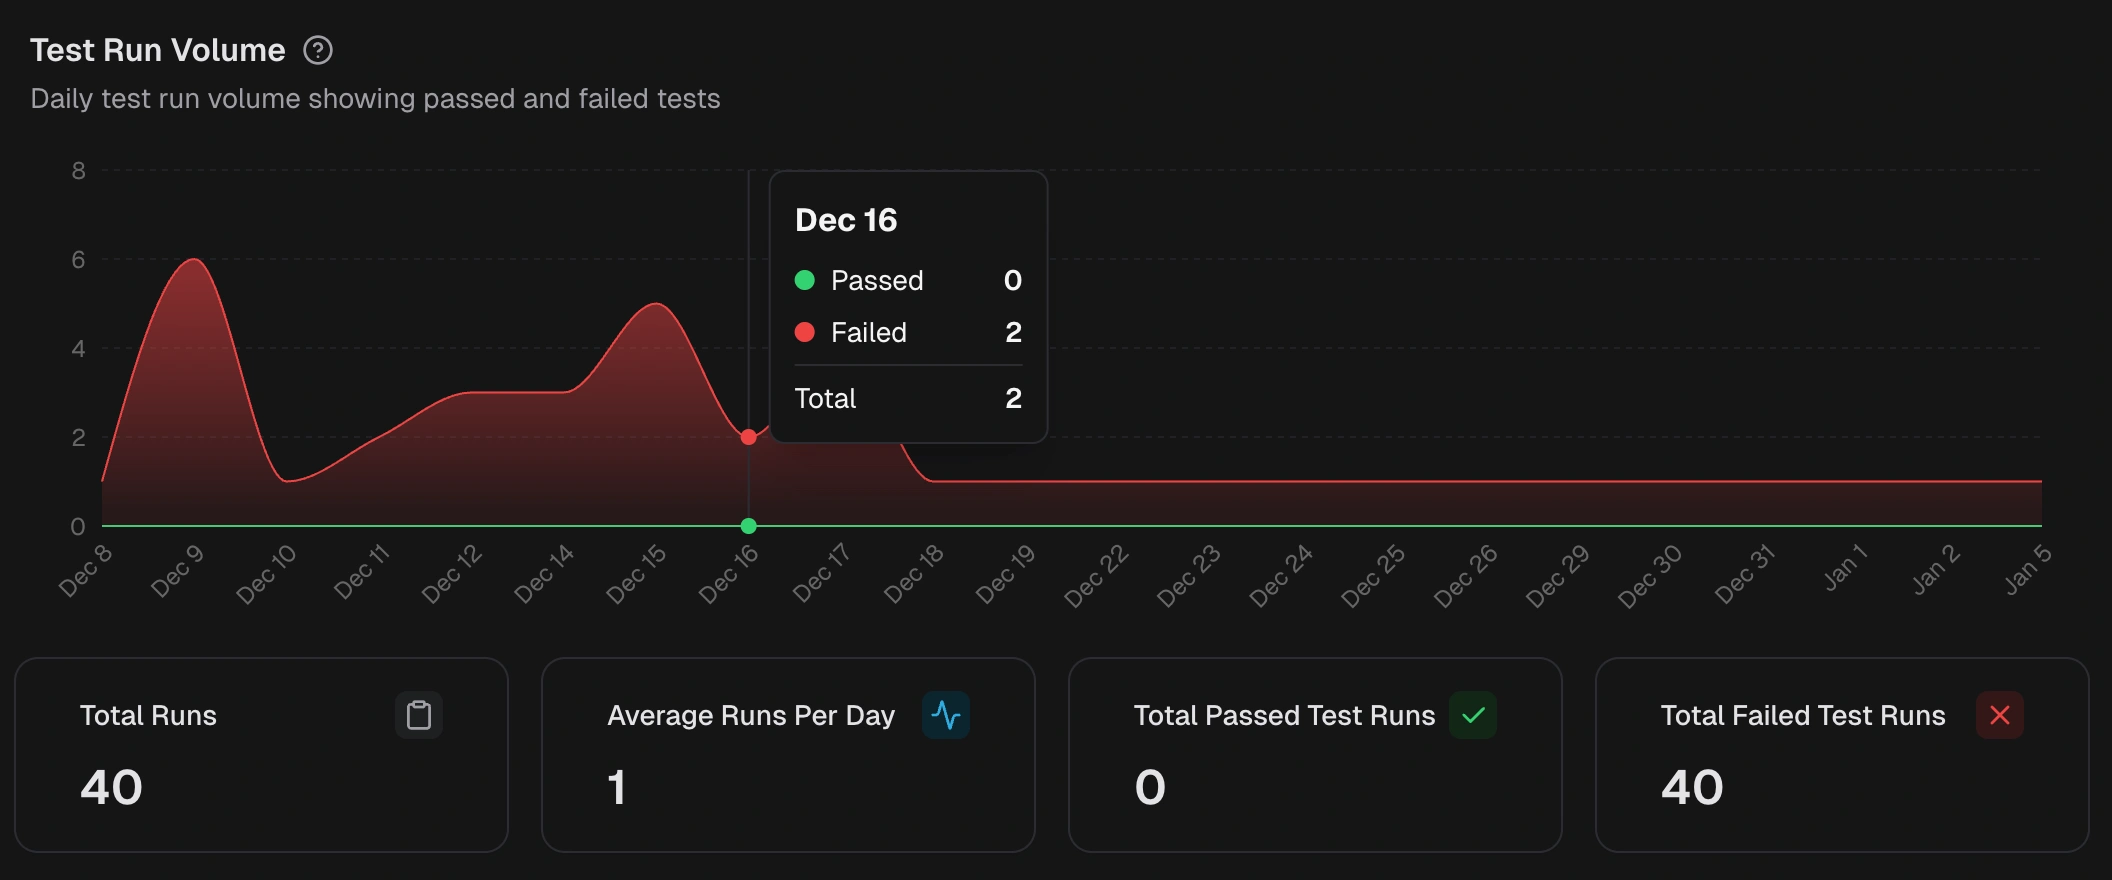The width and height of the screenshot is (2112, 880).
Task: Click the red Failed data point on Dec 16
Action: click(749, 437)
